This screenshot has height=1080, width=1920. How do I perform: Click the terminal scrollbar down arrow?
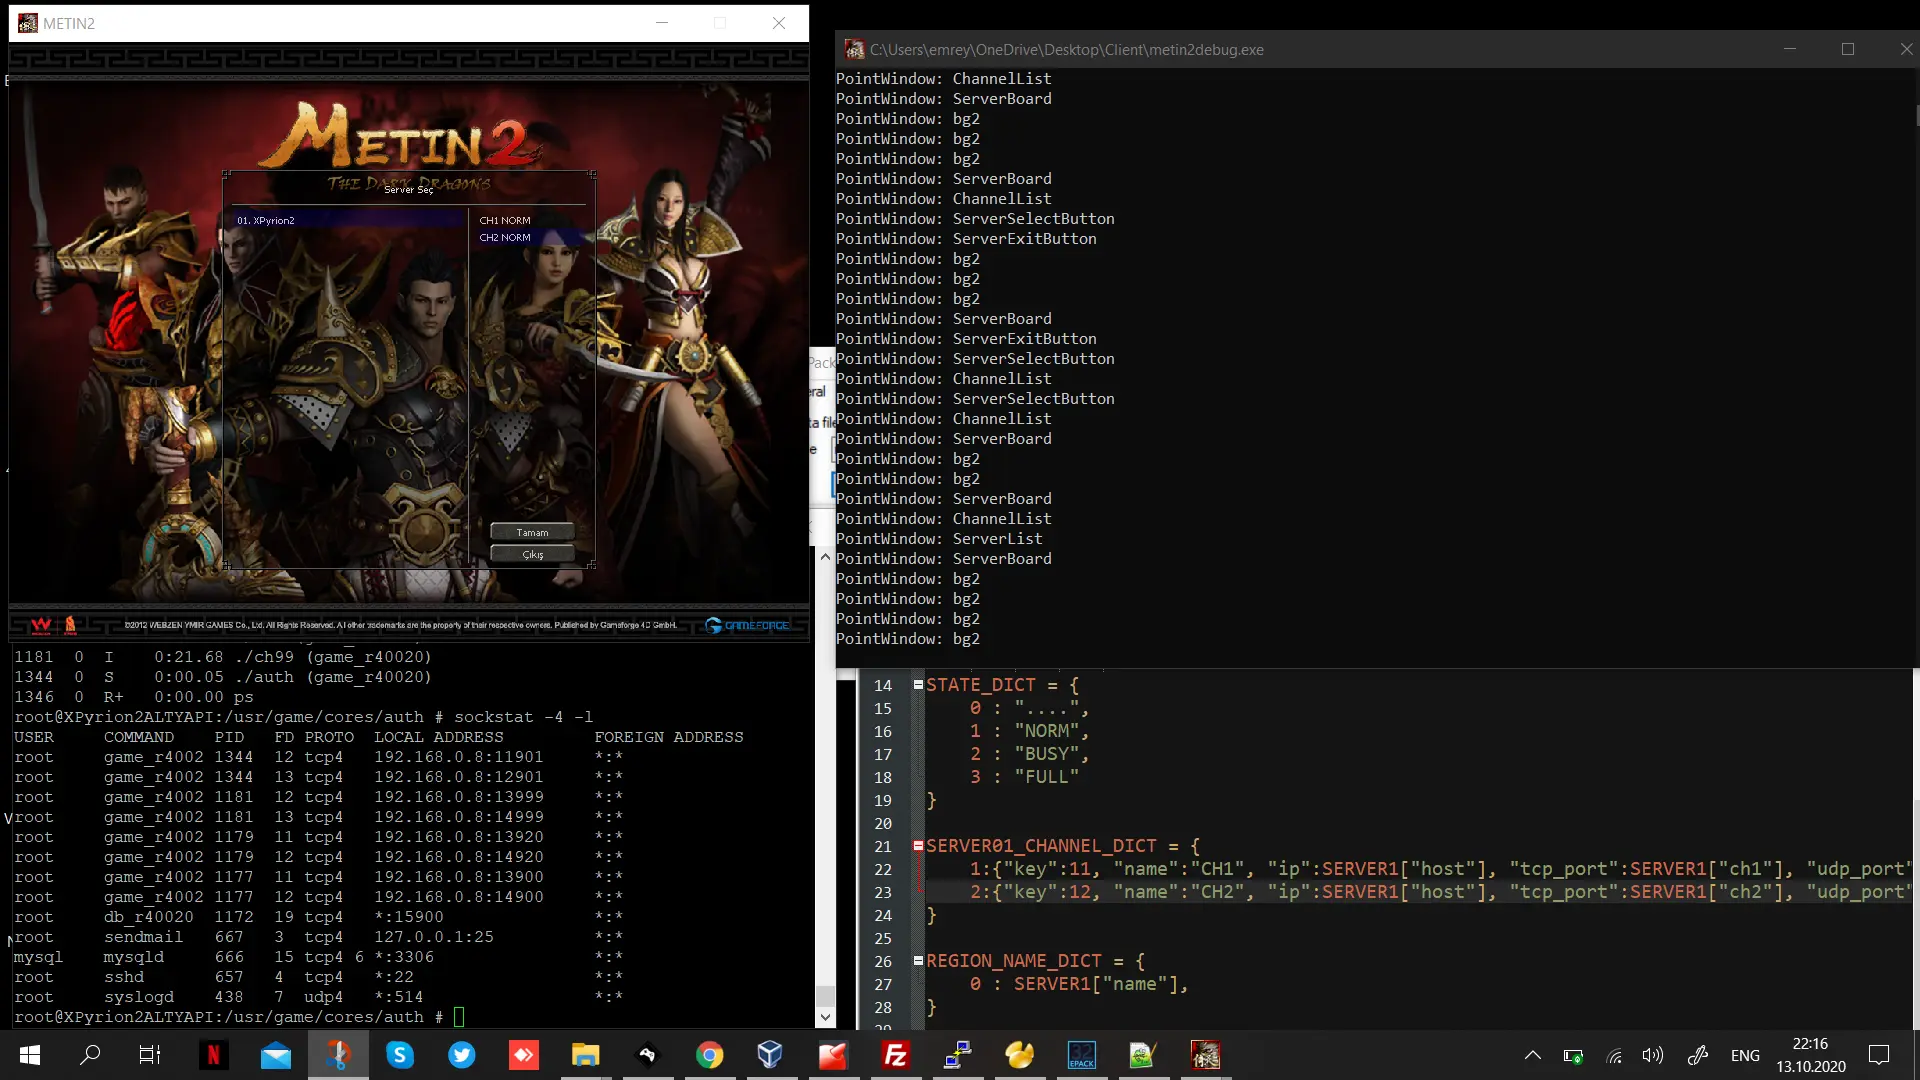coord(825,1017)
